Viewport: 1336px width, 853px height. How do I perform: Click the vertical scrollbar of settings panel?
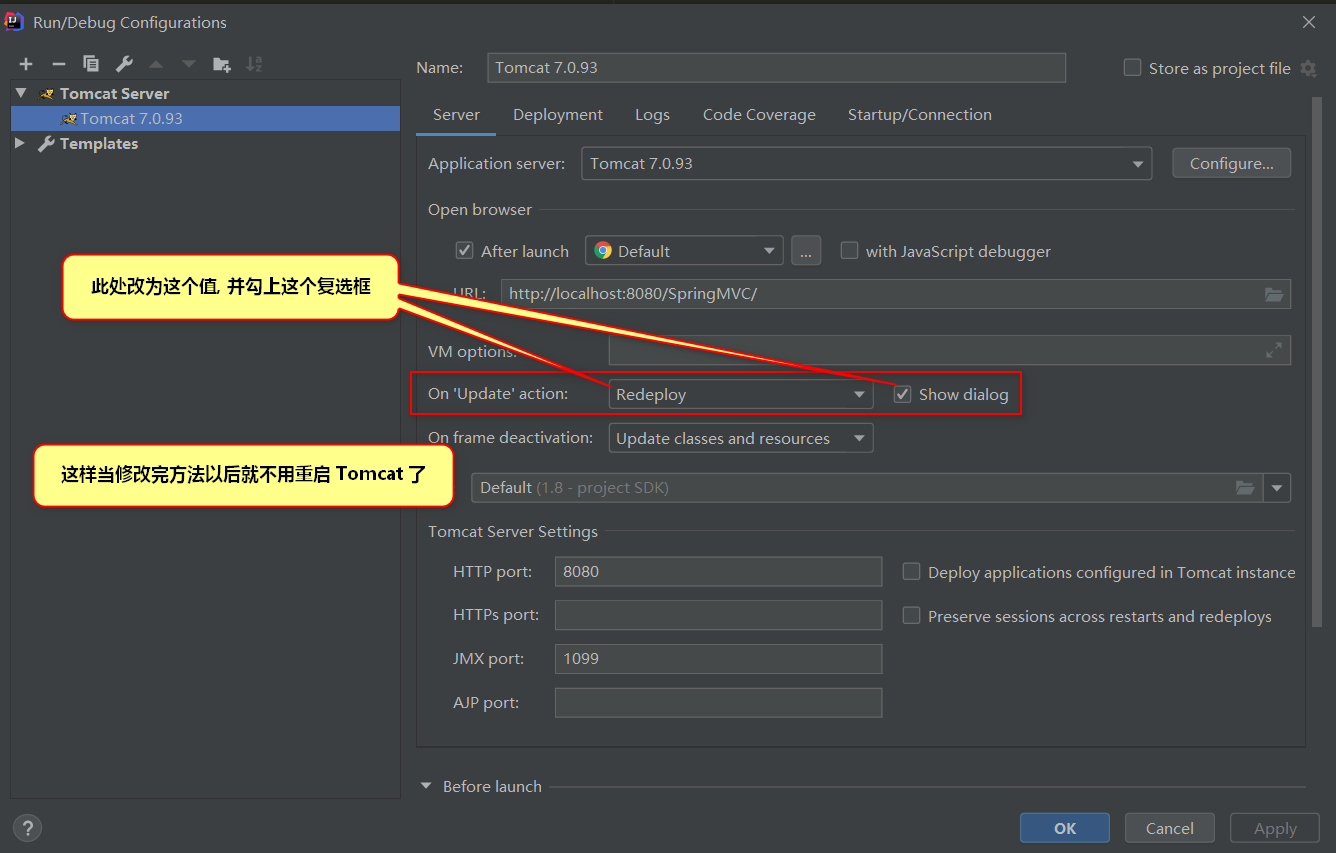1317,360
